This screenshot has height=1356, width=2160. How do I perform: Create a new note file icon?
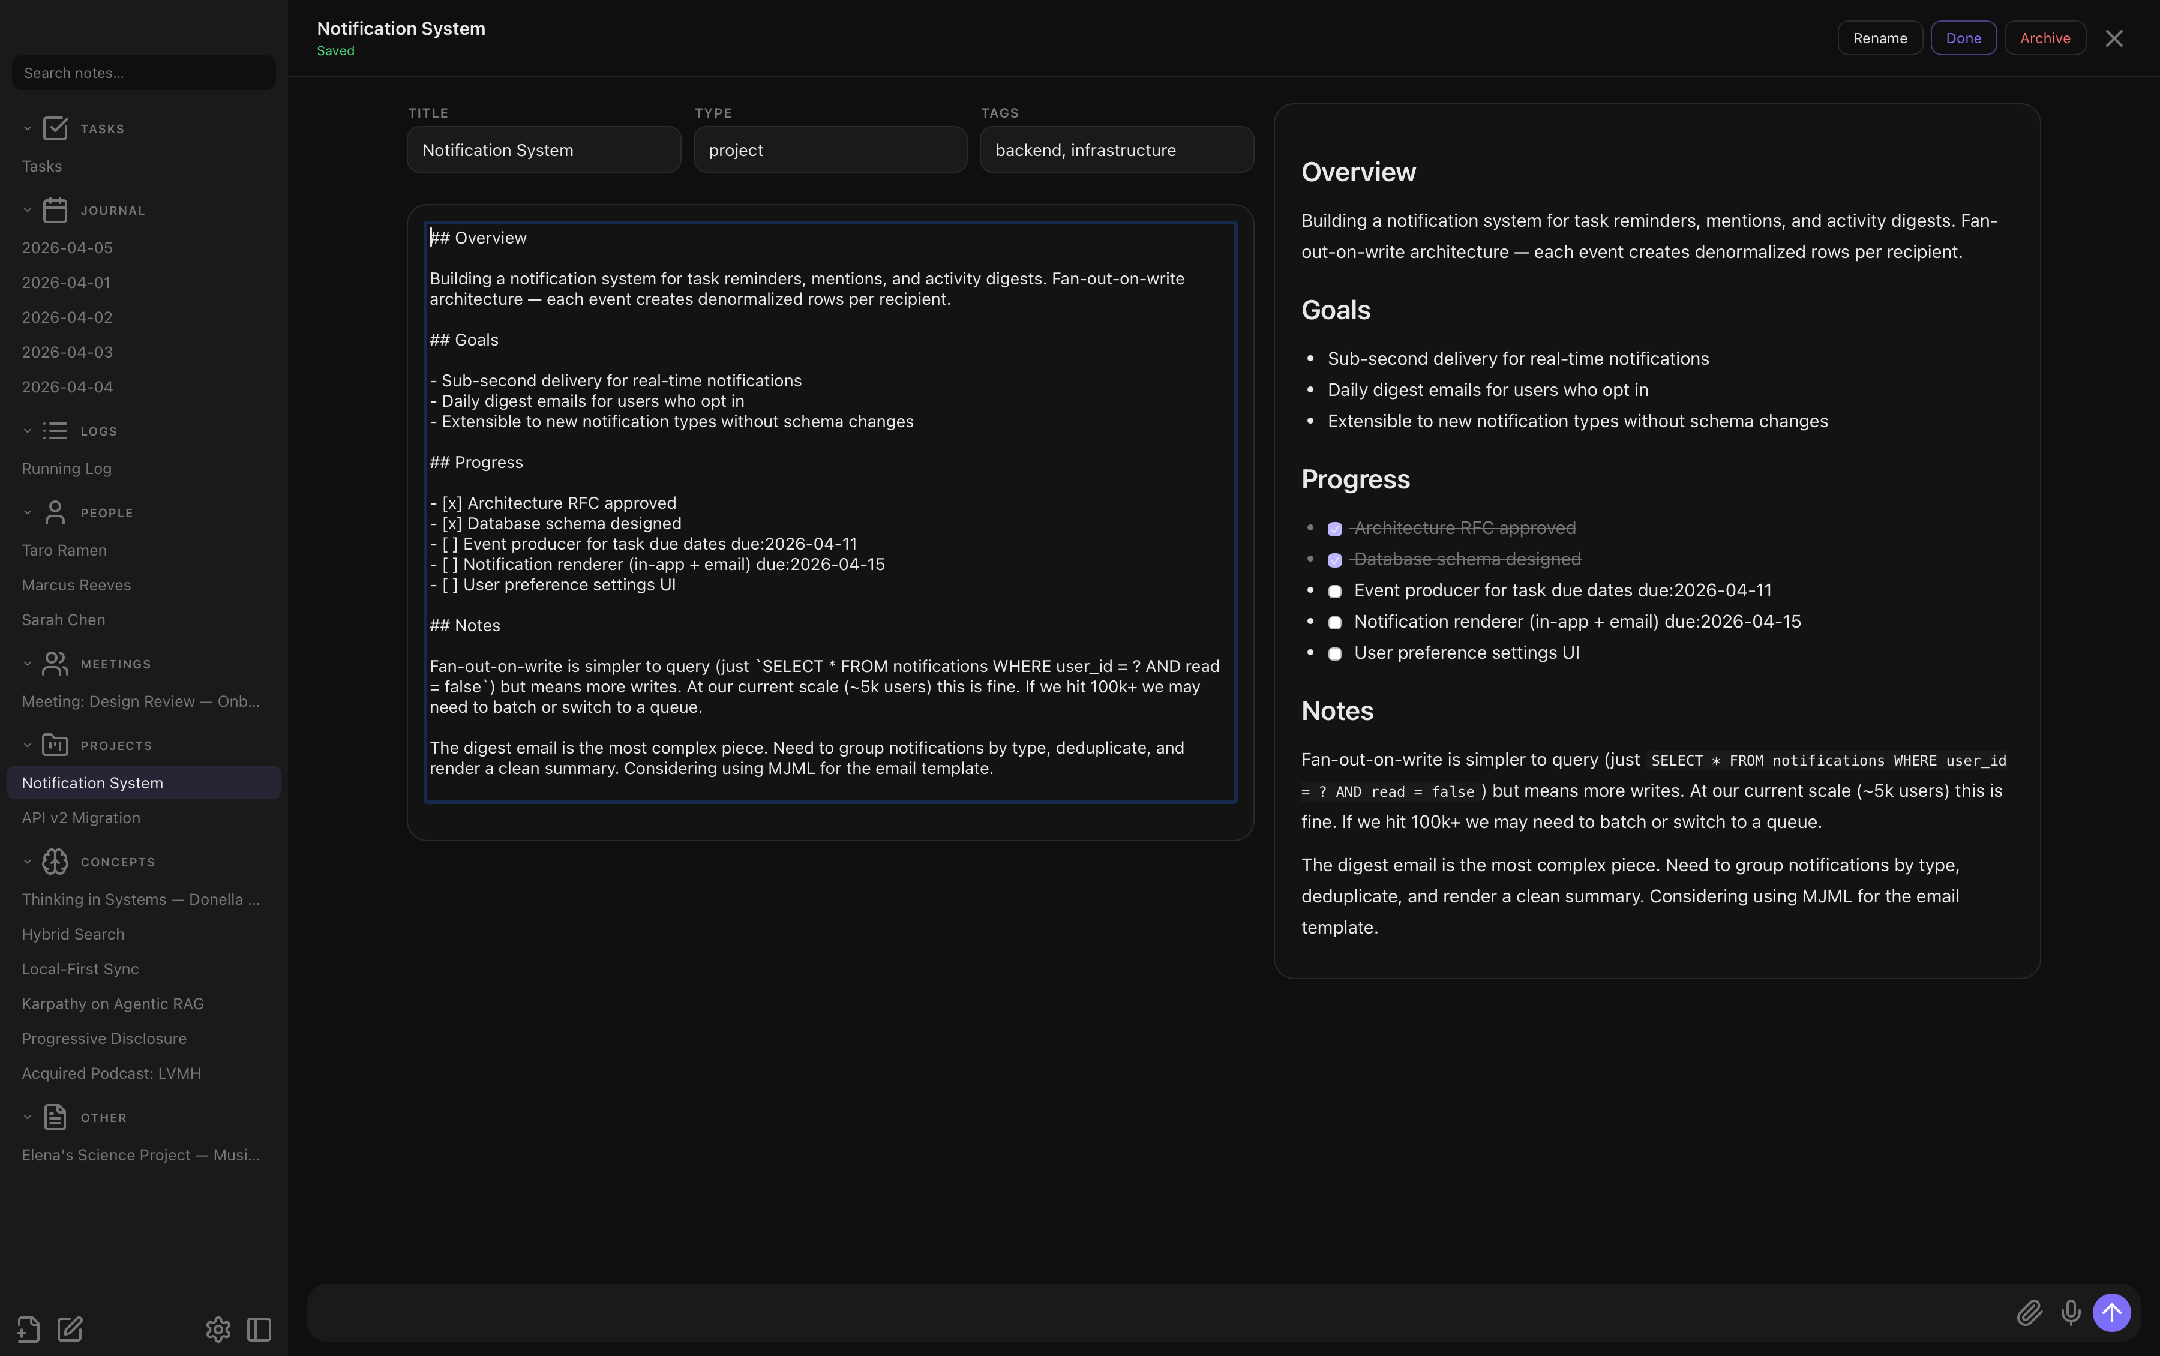click(28, 1329)
